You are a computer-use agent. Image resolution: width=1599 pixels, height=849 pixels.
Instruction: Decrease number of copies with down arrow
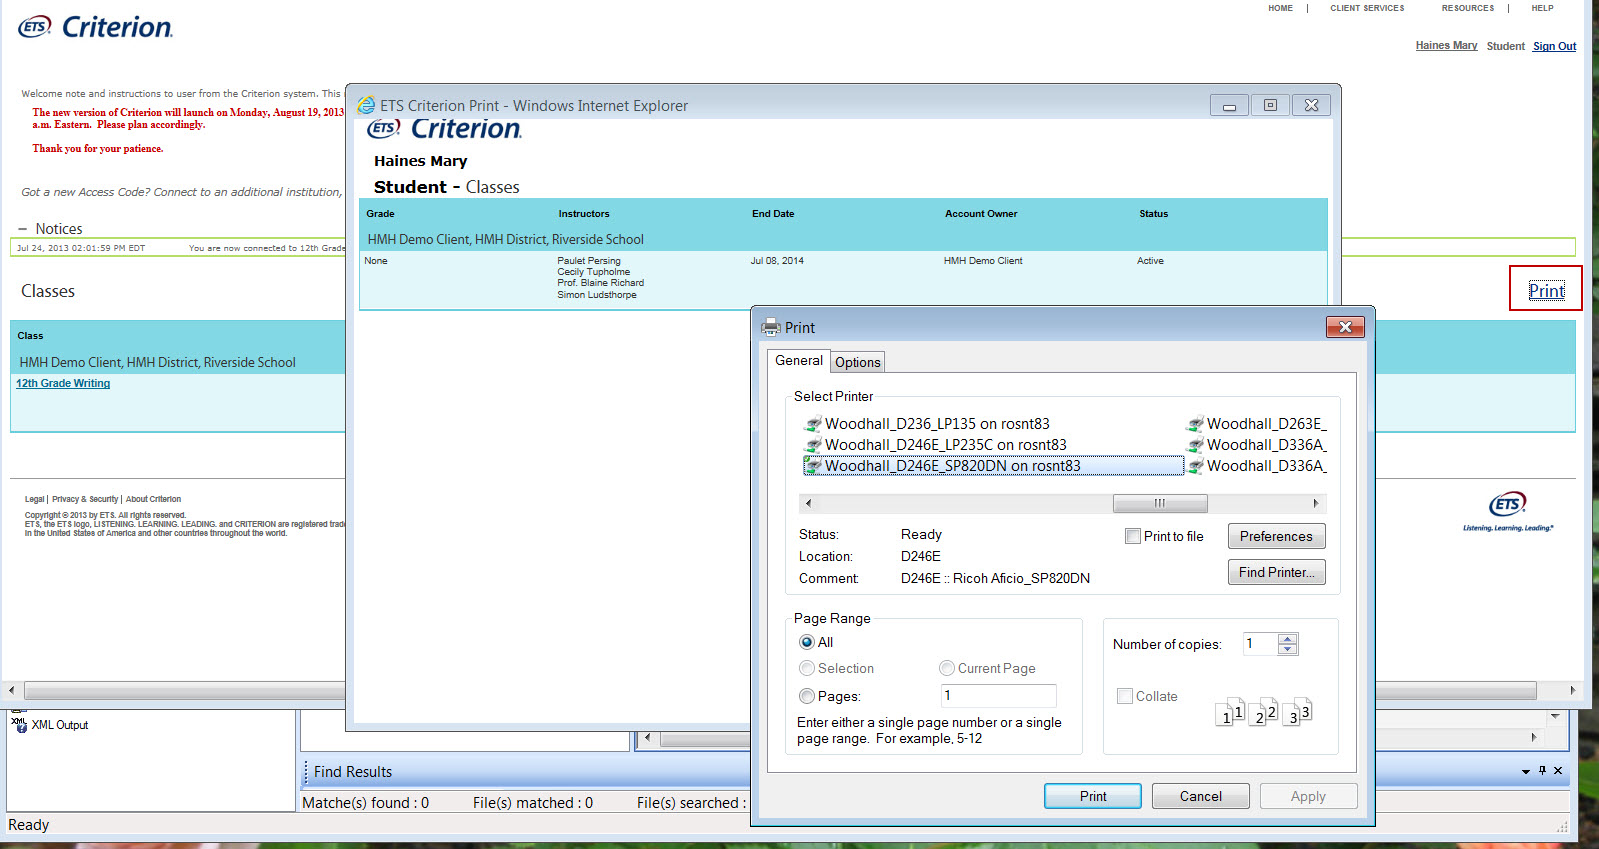(x=1288, y=649)
